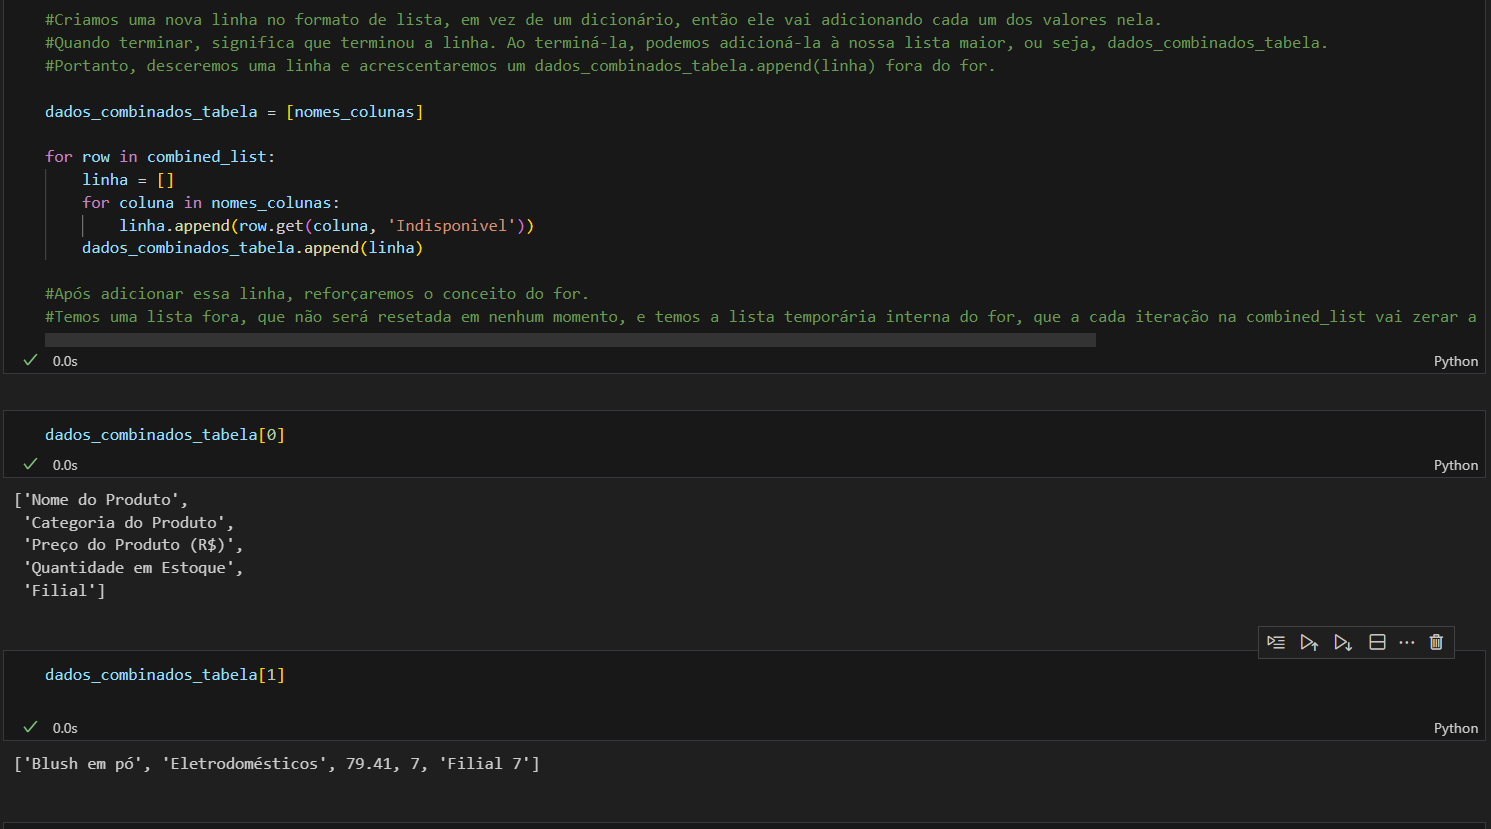Click execution time 0.0s under dados_combinados_tabela[0]

click(65, 465)
